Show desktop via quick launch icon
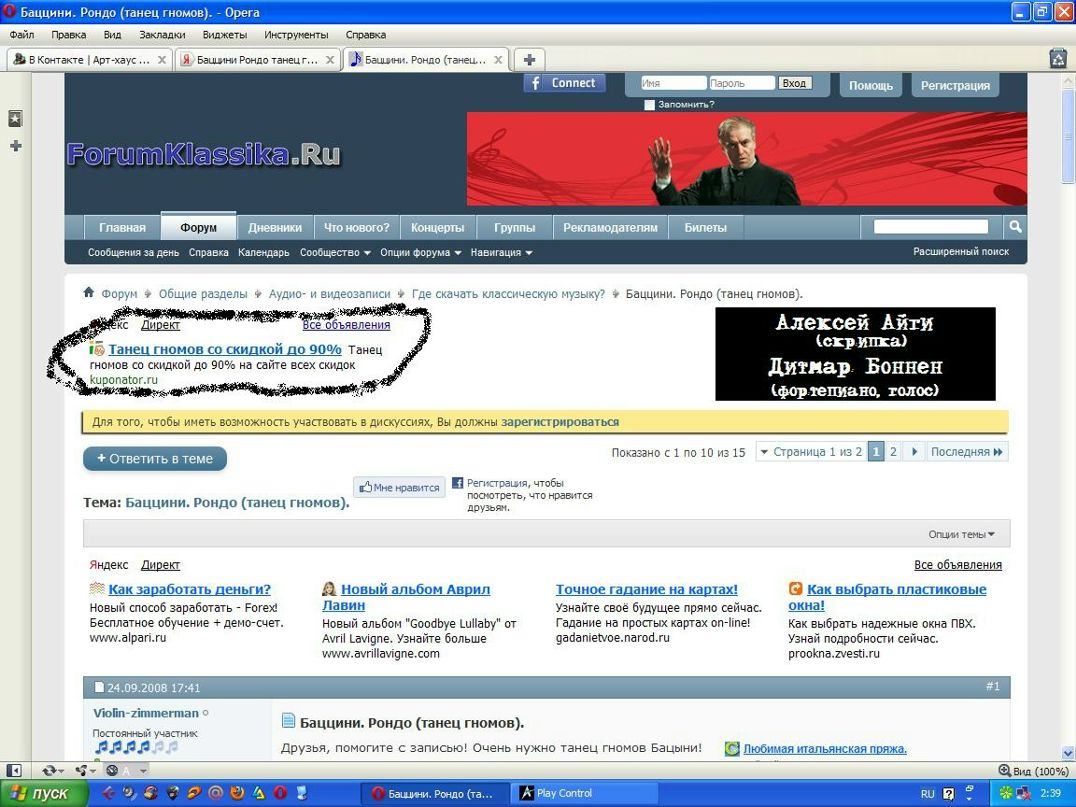 click(301, 793)
